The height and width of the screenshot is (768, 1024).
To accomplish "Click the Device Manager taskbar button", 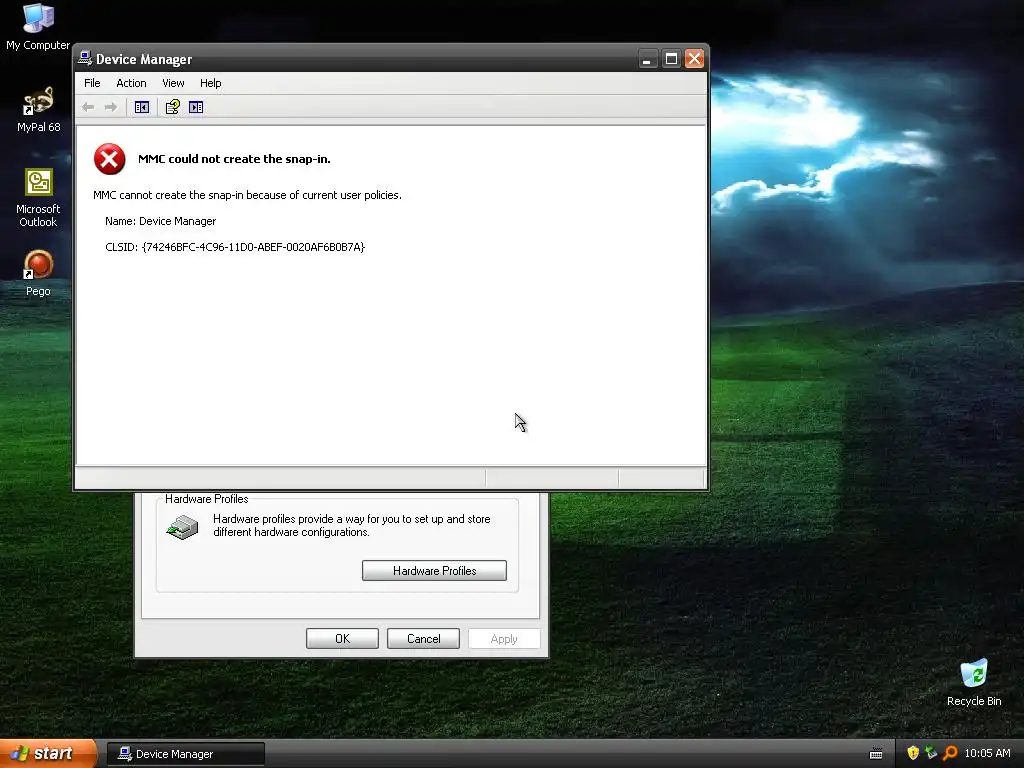I will pyautogui.click(x=185, y=754).
